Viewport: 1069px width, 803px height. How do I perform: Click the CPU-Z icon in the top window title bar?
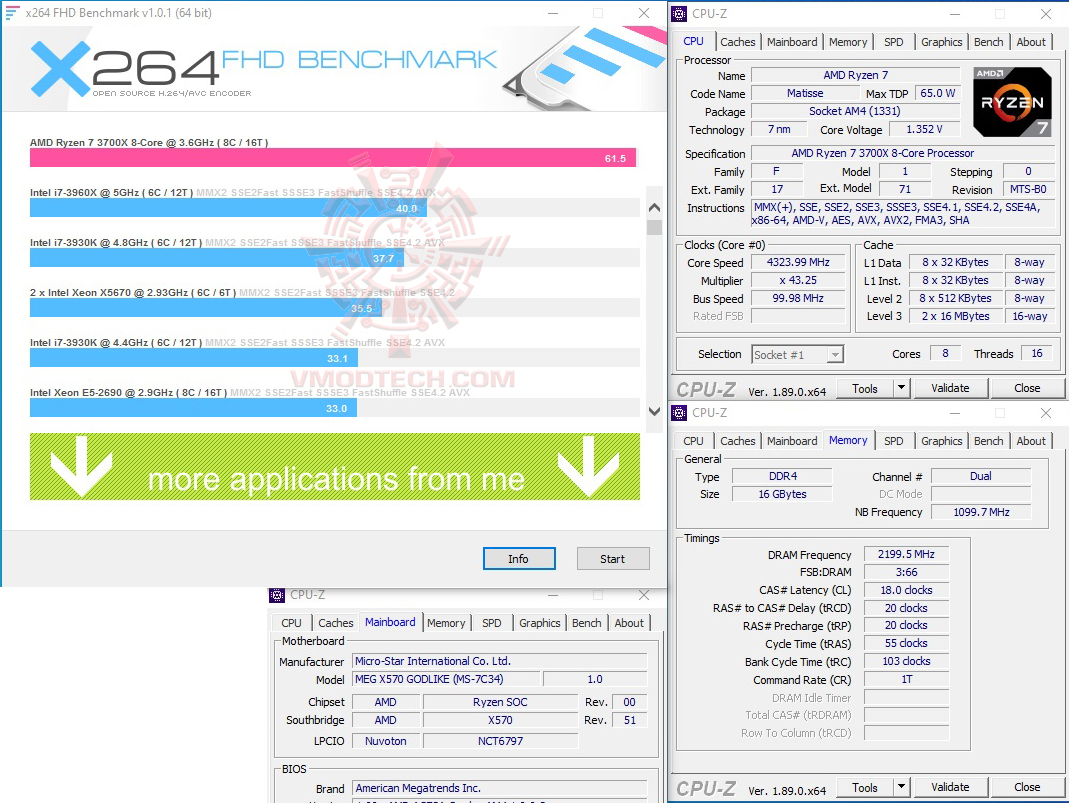(679, 14)
